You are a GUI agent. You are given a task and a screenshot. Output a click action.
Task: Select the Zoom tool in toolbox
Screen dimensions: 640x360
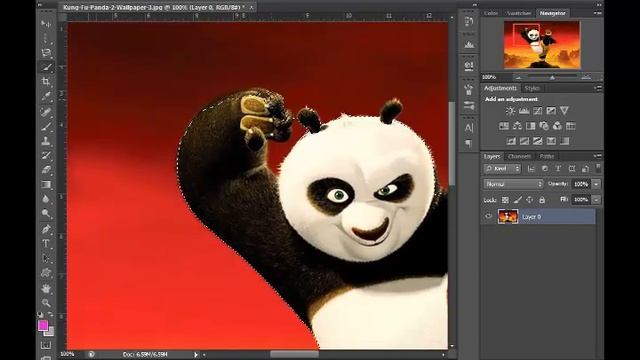(x=46, y=303)
